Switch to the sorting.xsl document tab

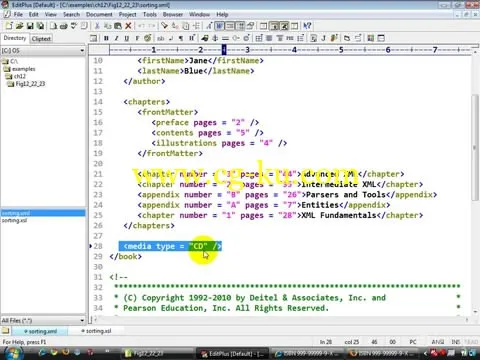click(x=96, y=331)
